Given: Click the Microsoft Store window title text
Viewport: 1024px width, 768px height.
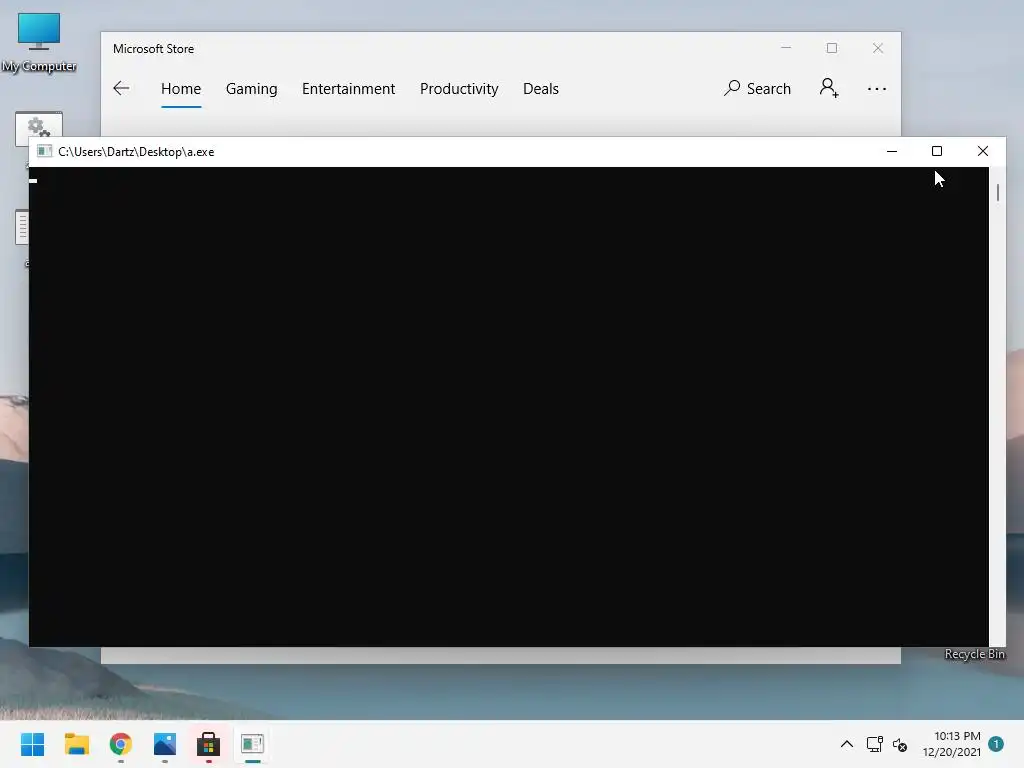Looking at the screenshot, I should pyautogui.click(x=153, y=49).
